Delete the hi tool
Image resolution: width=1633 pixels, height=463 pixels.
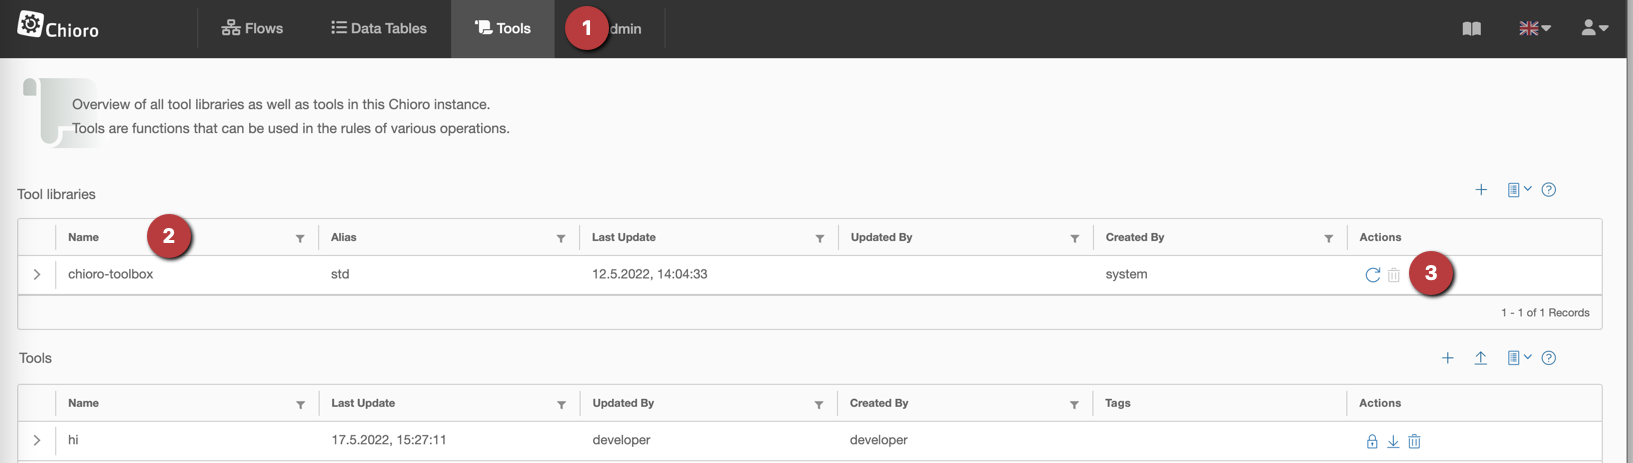coord(1414,441)
